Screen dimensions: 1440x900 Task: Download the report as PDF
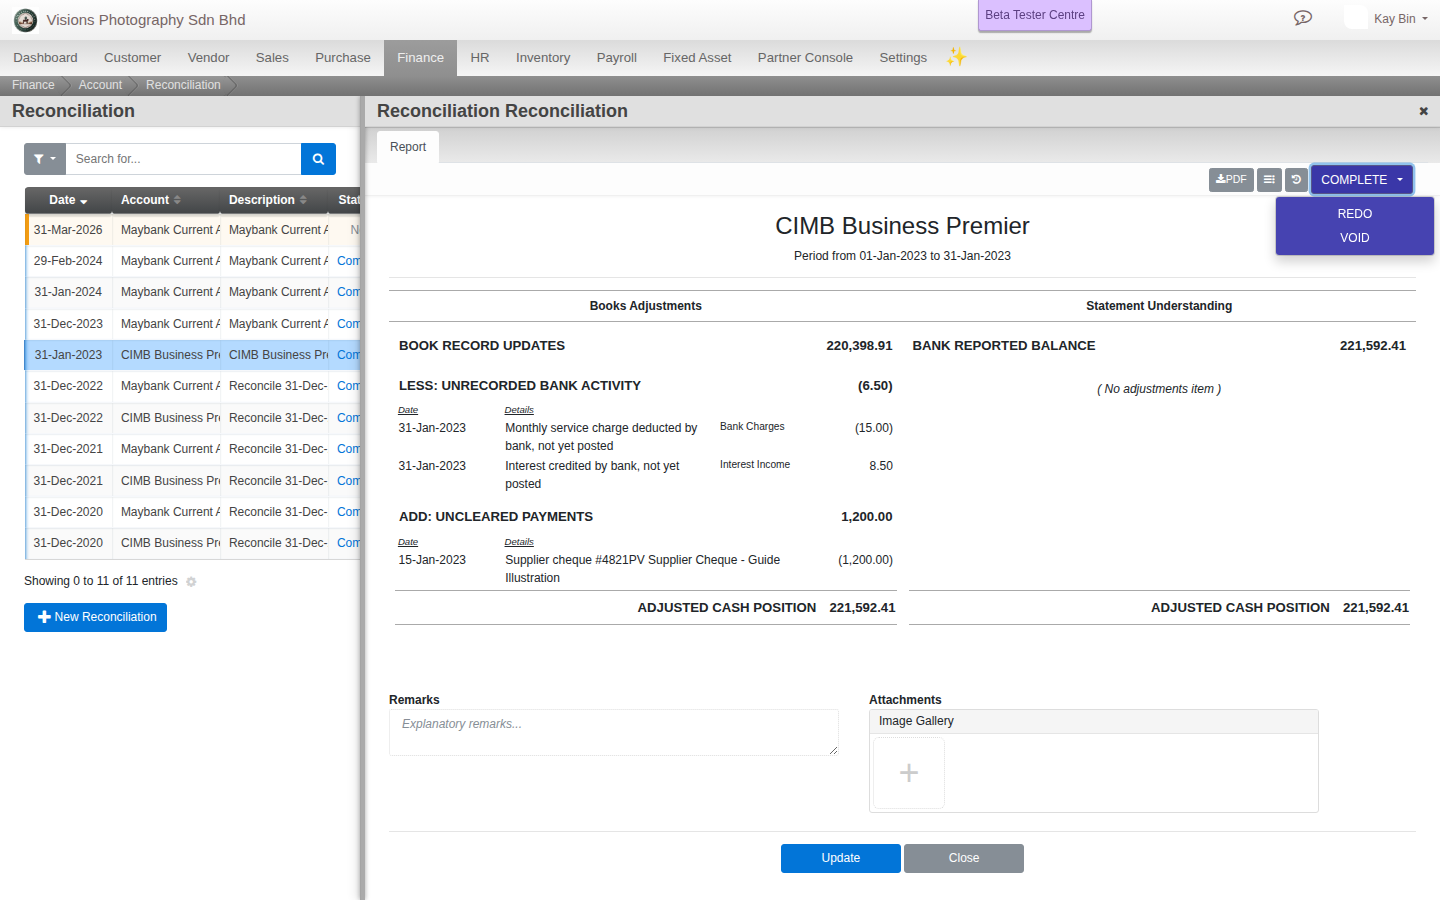pyautogui.click(x=1231, y=180)
